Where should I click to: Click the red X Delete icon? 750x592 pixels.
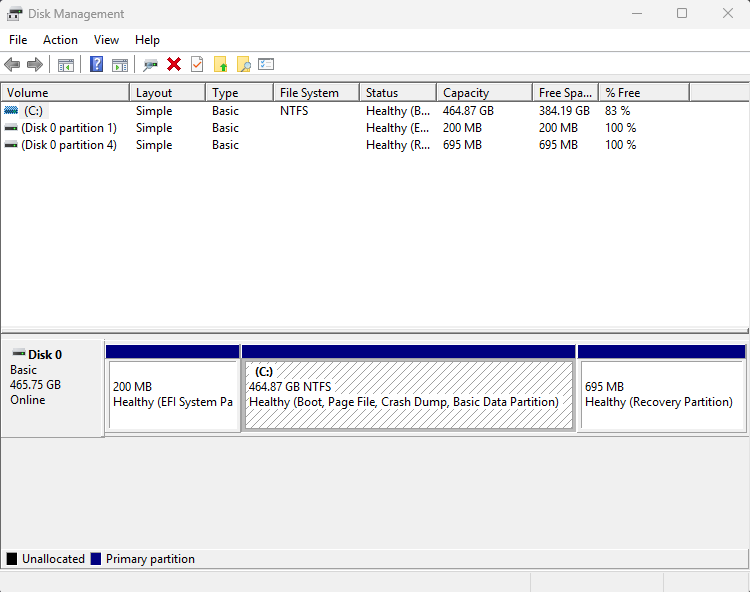tap(174, 64)
